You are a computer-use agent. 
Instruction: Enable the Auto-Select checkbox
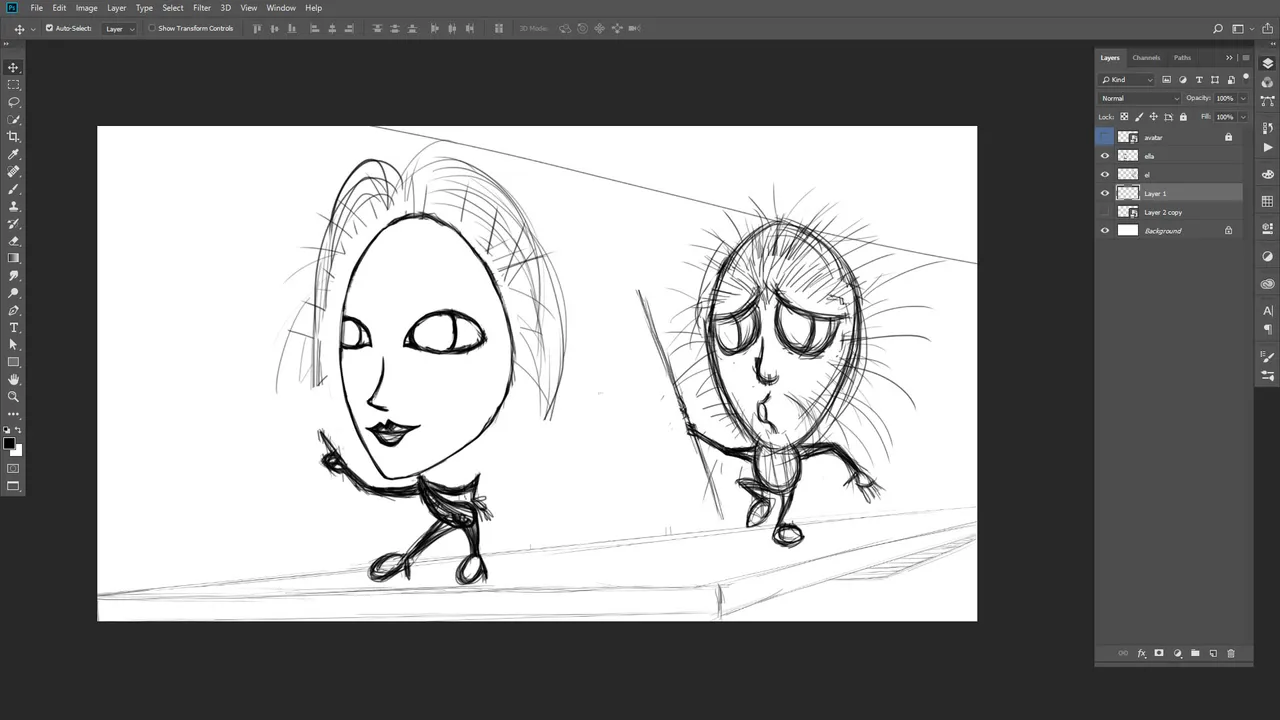click(x=49, y=28)
